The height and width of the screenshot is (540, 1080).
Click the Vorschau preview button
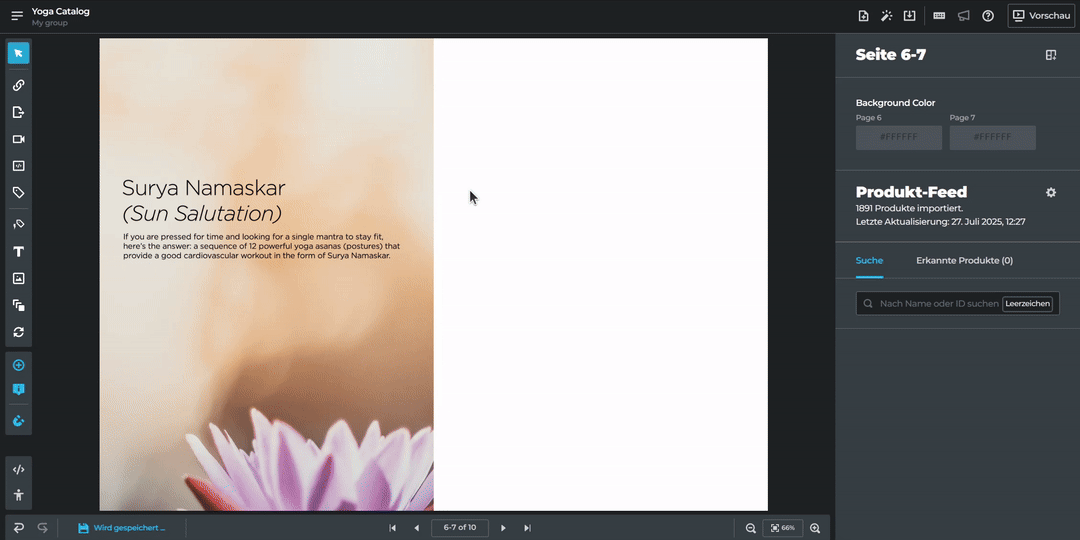(x=1041, y=16)
